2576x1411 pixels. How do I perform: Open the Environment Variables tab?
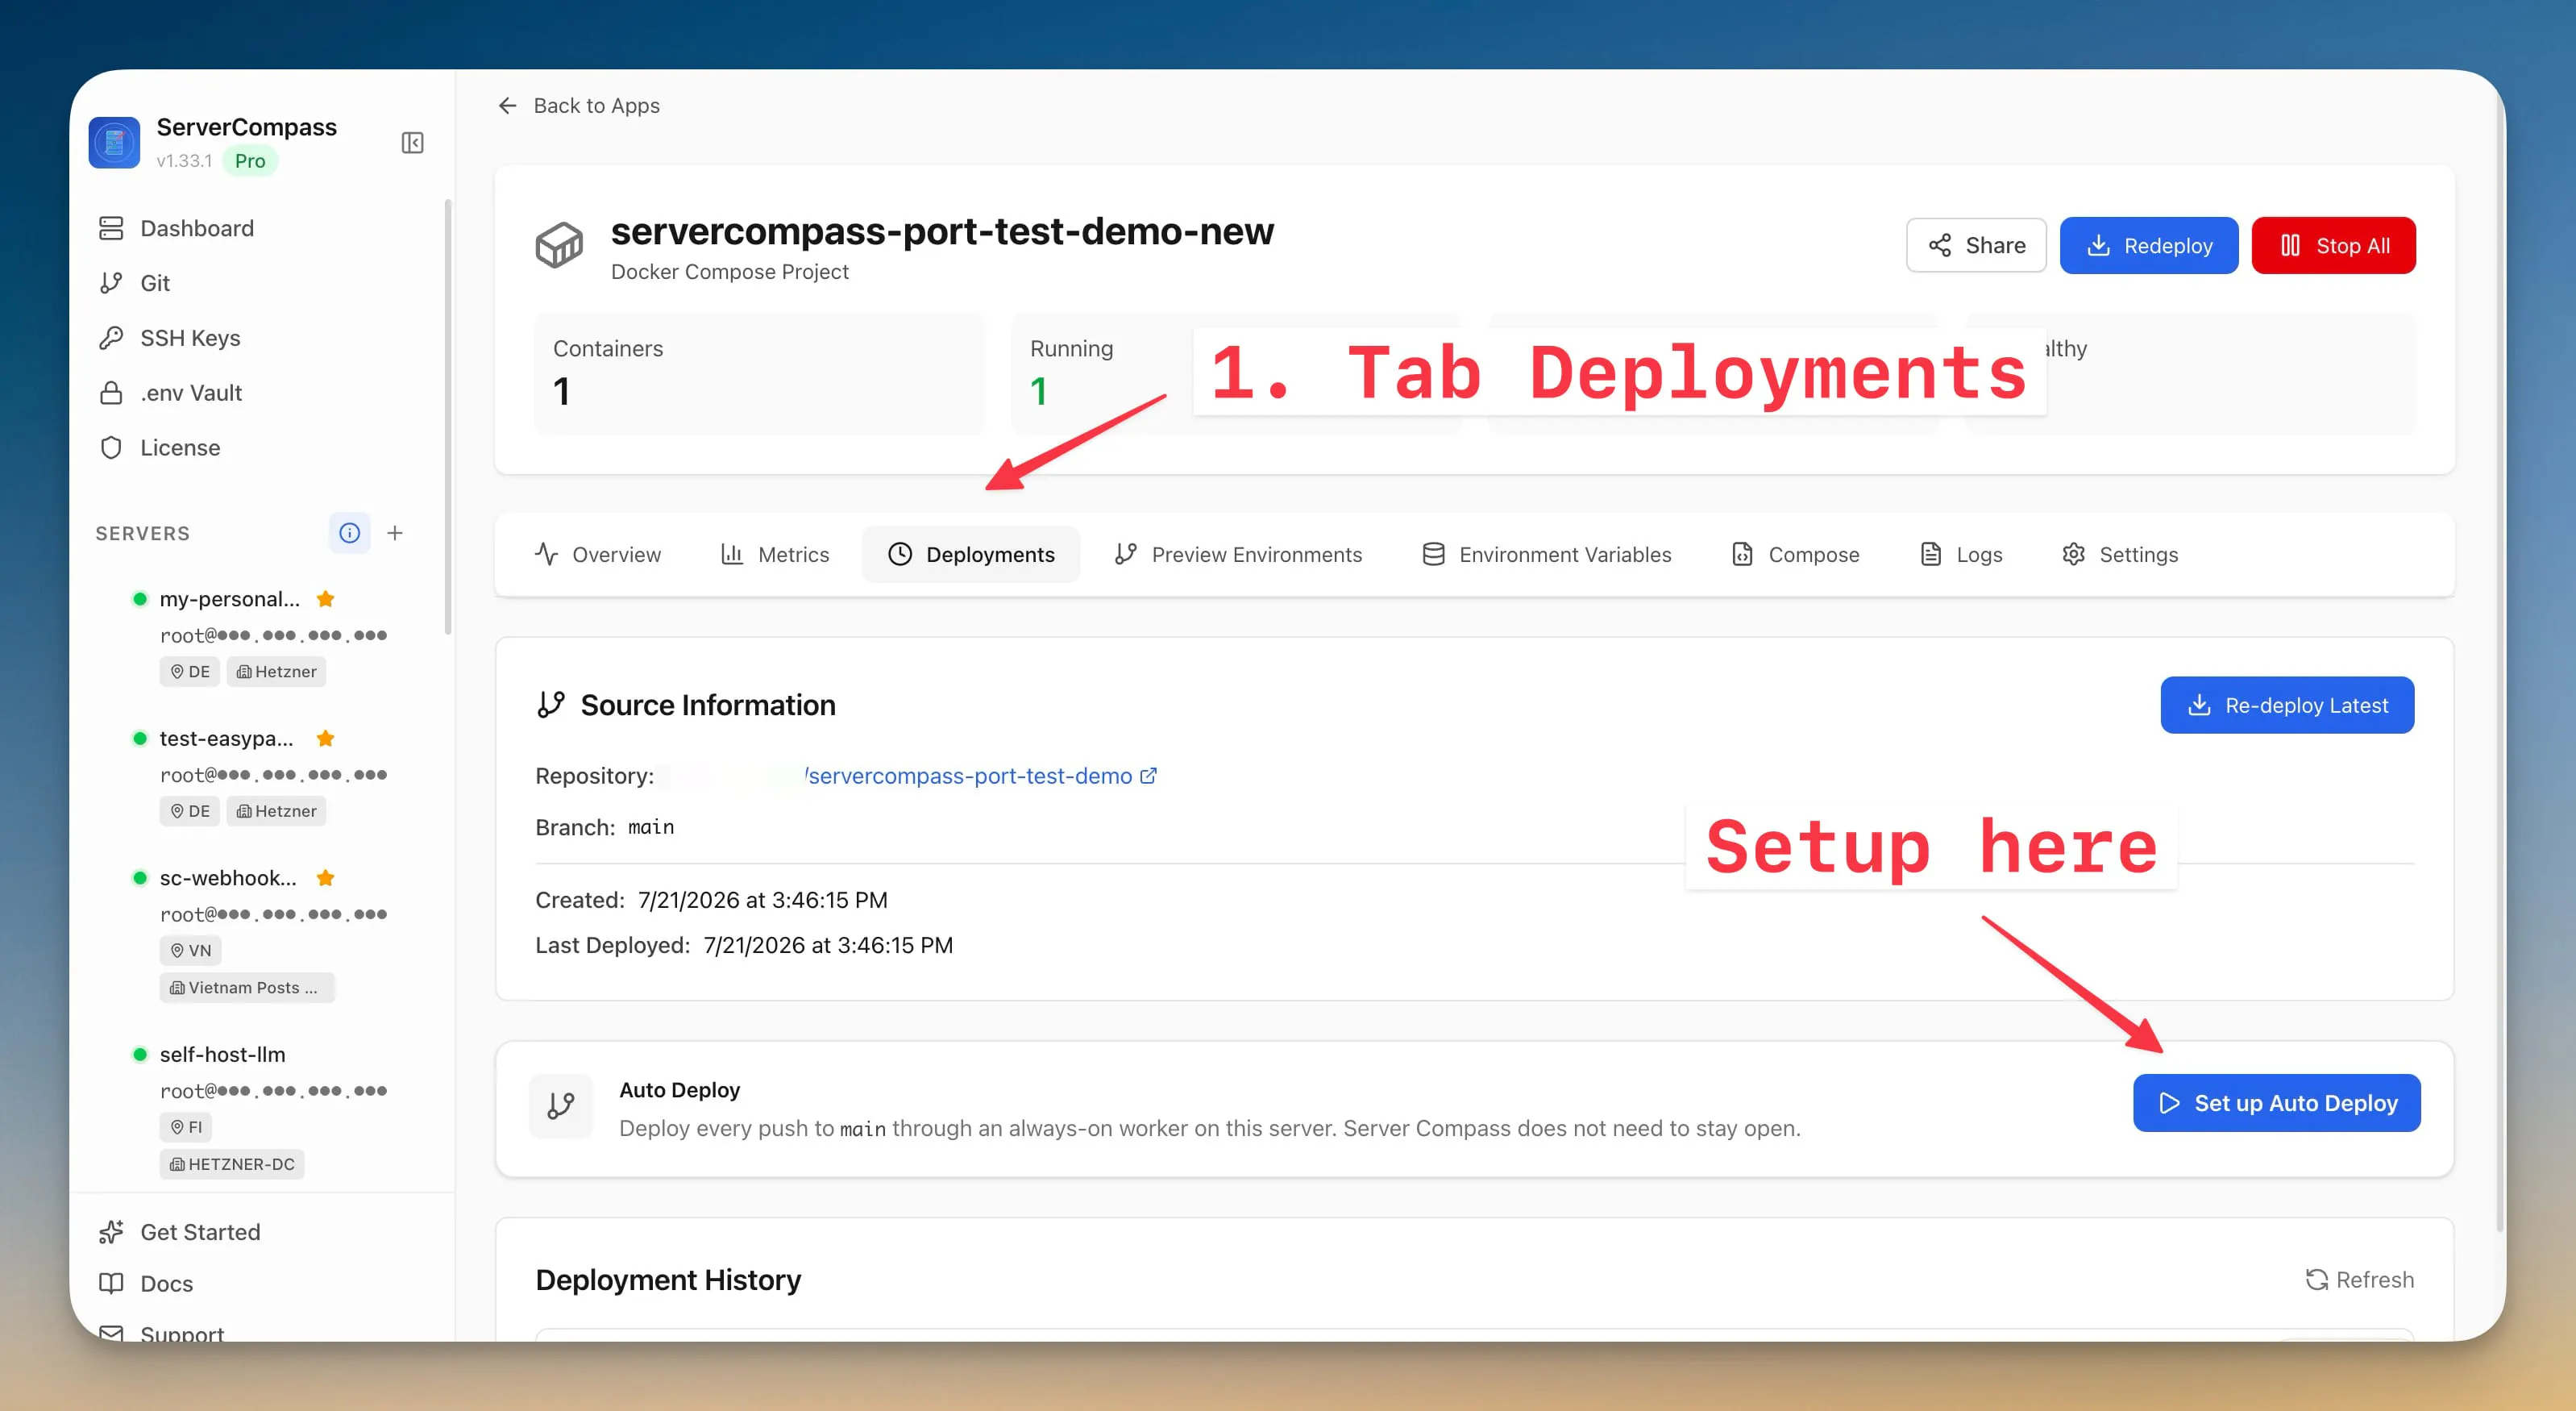[1547, 554]
